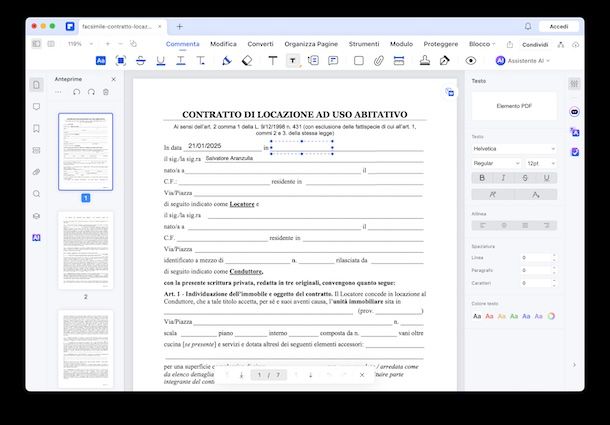Open the notifications bell

(x=528, y=26)
